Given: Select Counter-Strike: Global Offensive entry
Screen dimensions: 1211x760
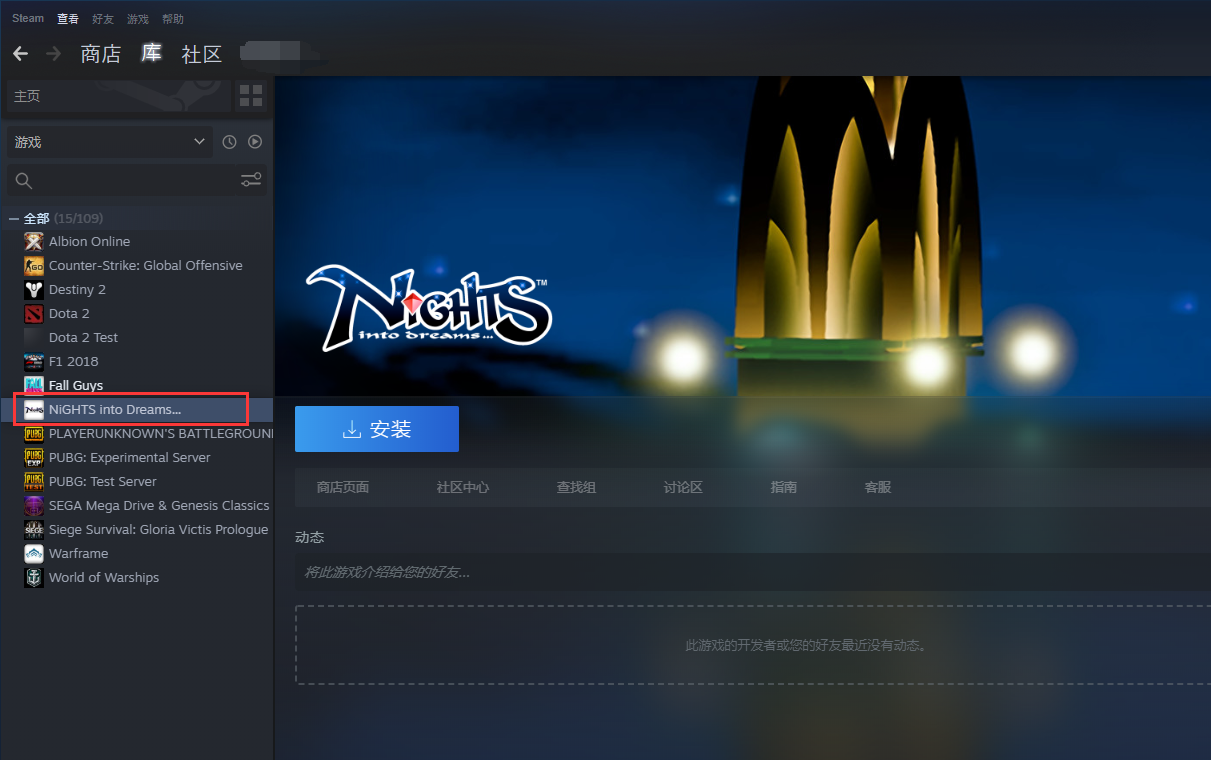Looking at the screenshot, I should (146, 265).
